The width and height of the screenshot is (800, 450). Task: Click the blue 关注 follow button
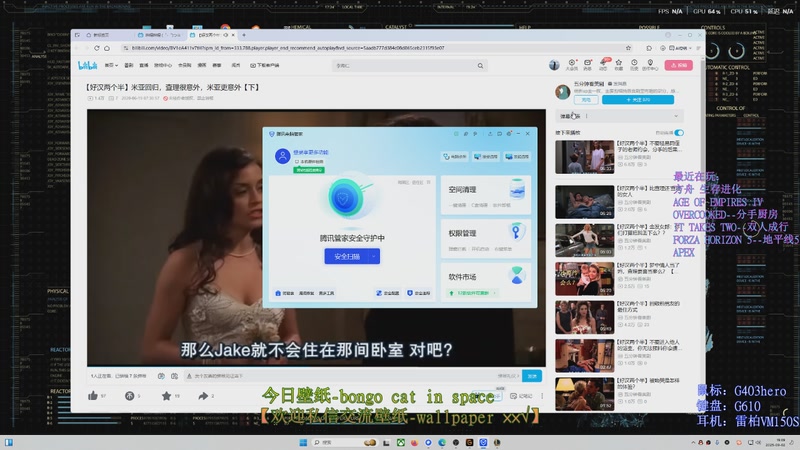coord(638,99)
